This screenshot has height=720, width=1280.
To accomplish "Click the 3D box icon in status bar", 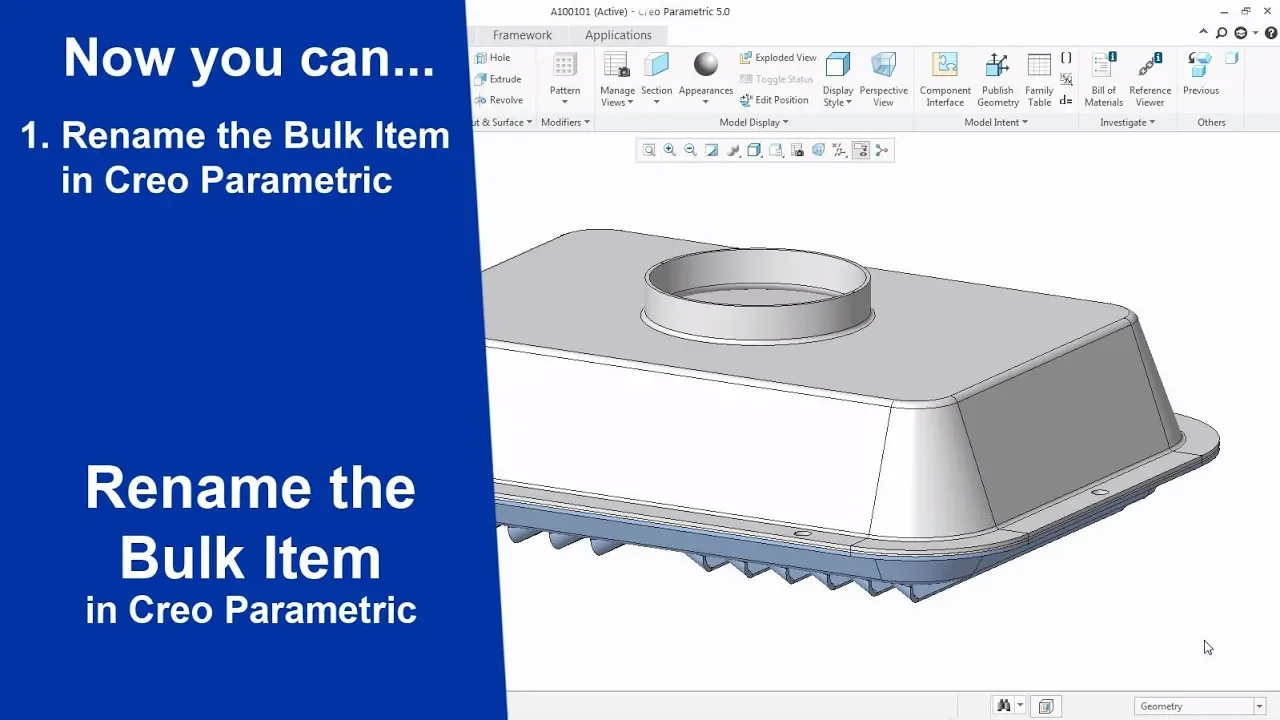I will click(x=1045, y=706).
